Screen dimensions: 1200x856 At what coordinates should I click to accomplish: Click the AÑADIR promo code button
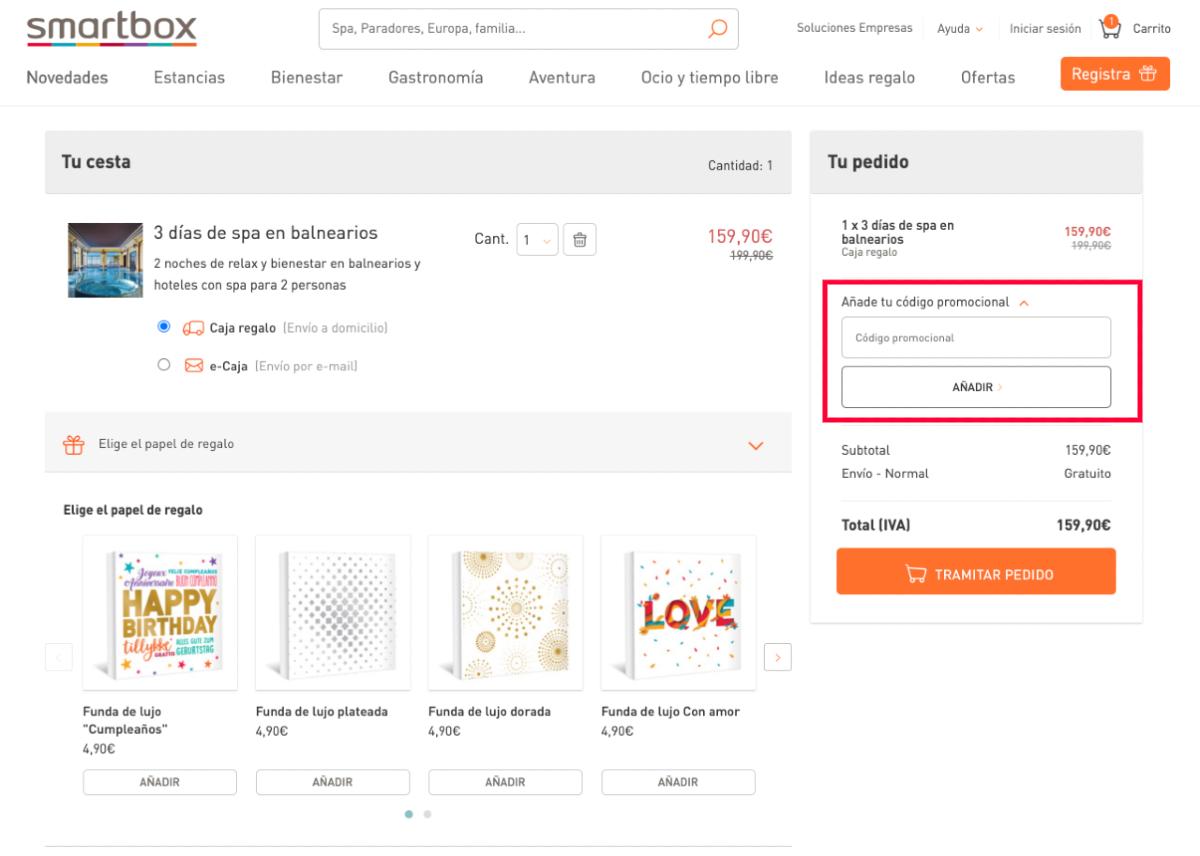(975, 386)
